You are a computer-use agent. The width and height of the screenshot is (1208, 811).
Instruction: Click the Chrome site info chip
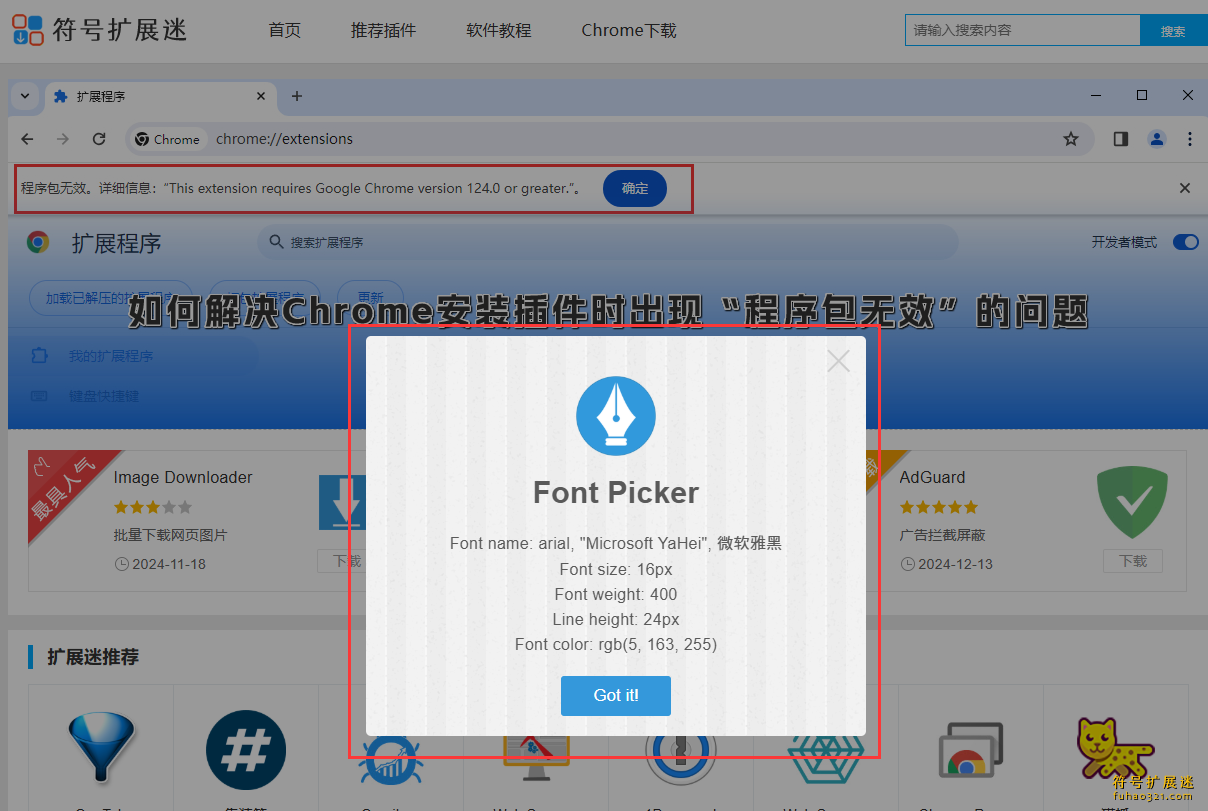click(168, 139)
